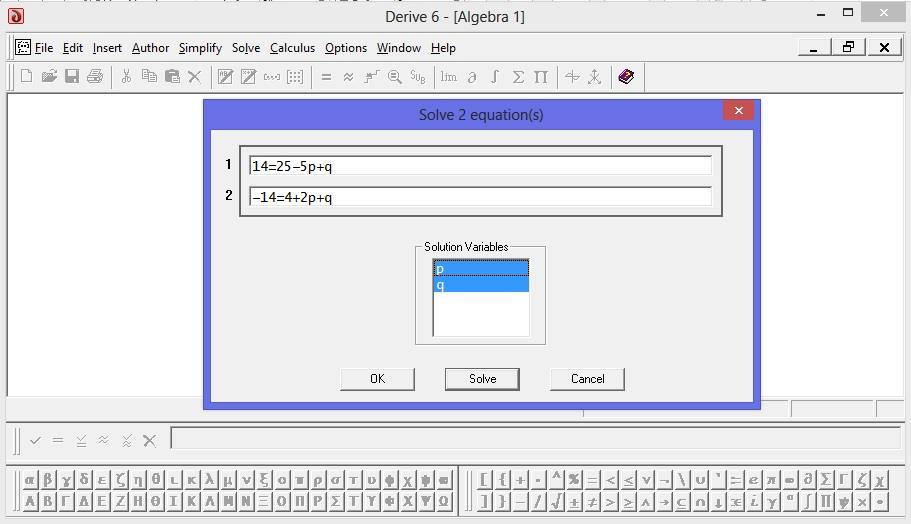Click the Author Matrix grid icon

pos(295,77)
